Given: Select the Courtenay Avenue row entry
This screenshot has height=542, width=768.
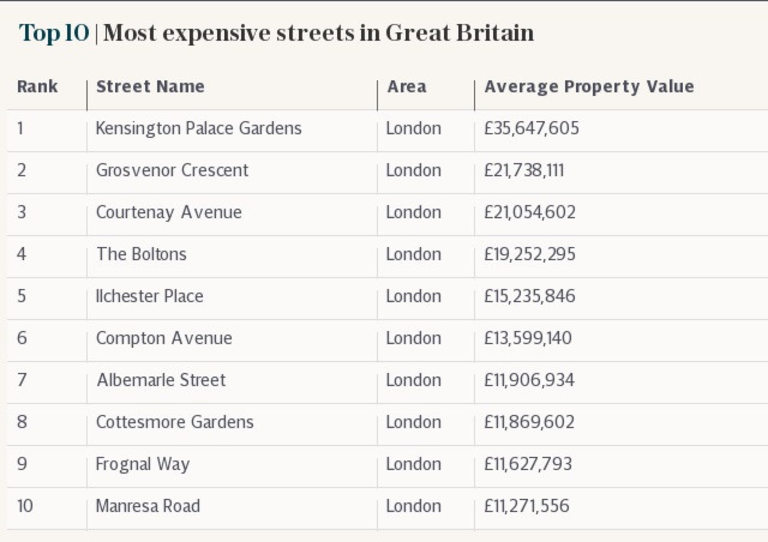Looking at the screenshot, I should (x=168, y=213).
